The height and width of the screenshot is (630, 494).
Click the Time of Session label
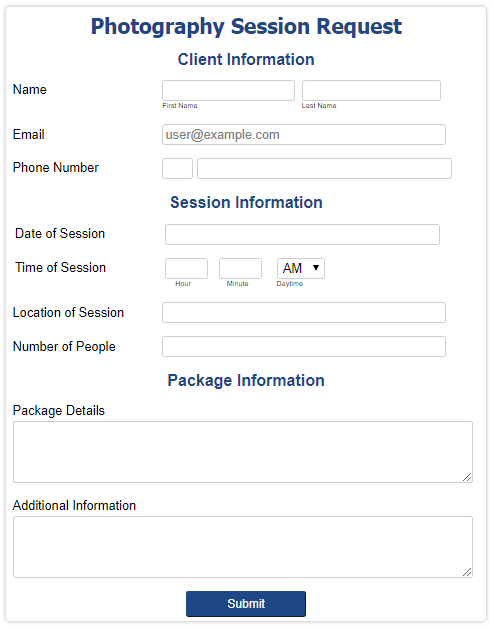click(61, 267)
